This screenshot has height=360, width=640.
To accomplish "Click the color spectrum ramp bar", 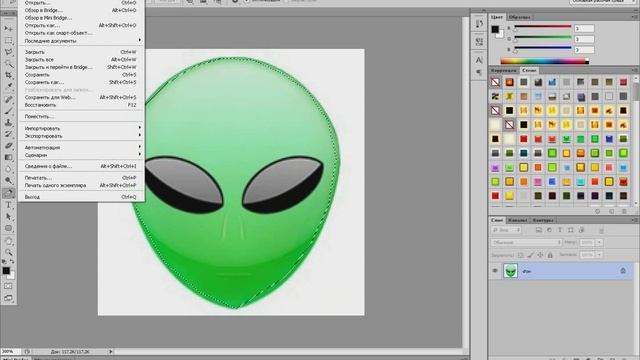I will [544, 61].
